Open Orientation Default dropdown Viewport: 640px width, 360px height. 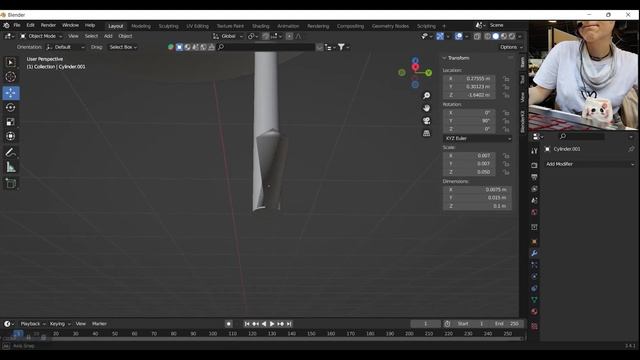tap(65, 47)
